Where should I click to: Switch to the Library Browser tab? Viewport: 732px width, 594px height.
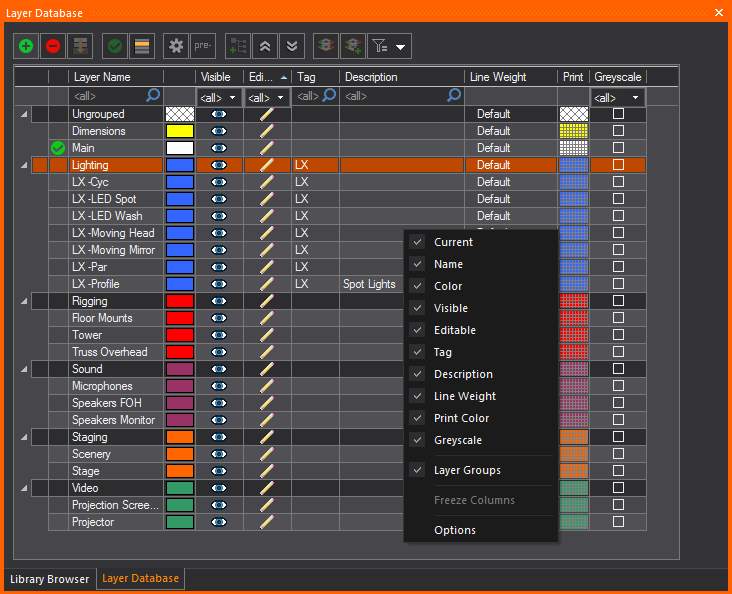pos(49,579)
